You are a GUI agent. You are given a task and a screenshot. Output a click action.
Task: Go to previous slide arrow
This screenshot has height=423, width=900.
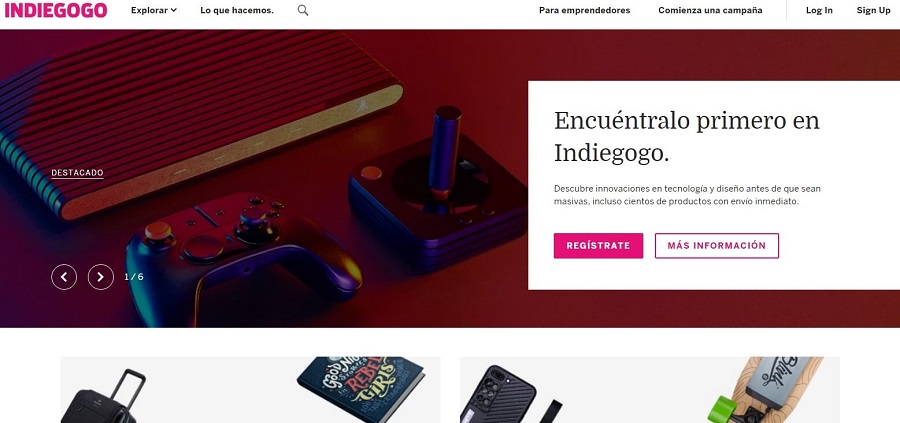coord(64,277)
